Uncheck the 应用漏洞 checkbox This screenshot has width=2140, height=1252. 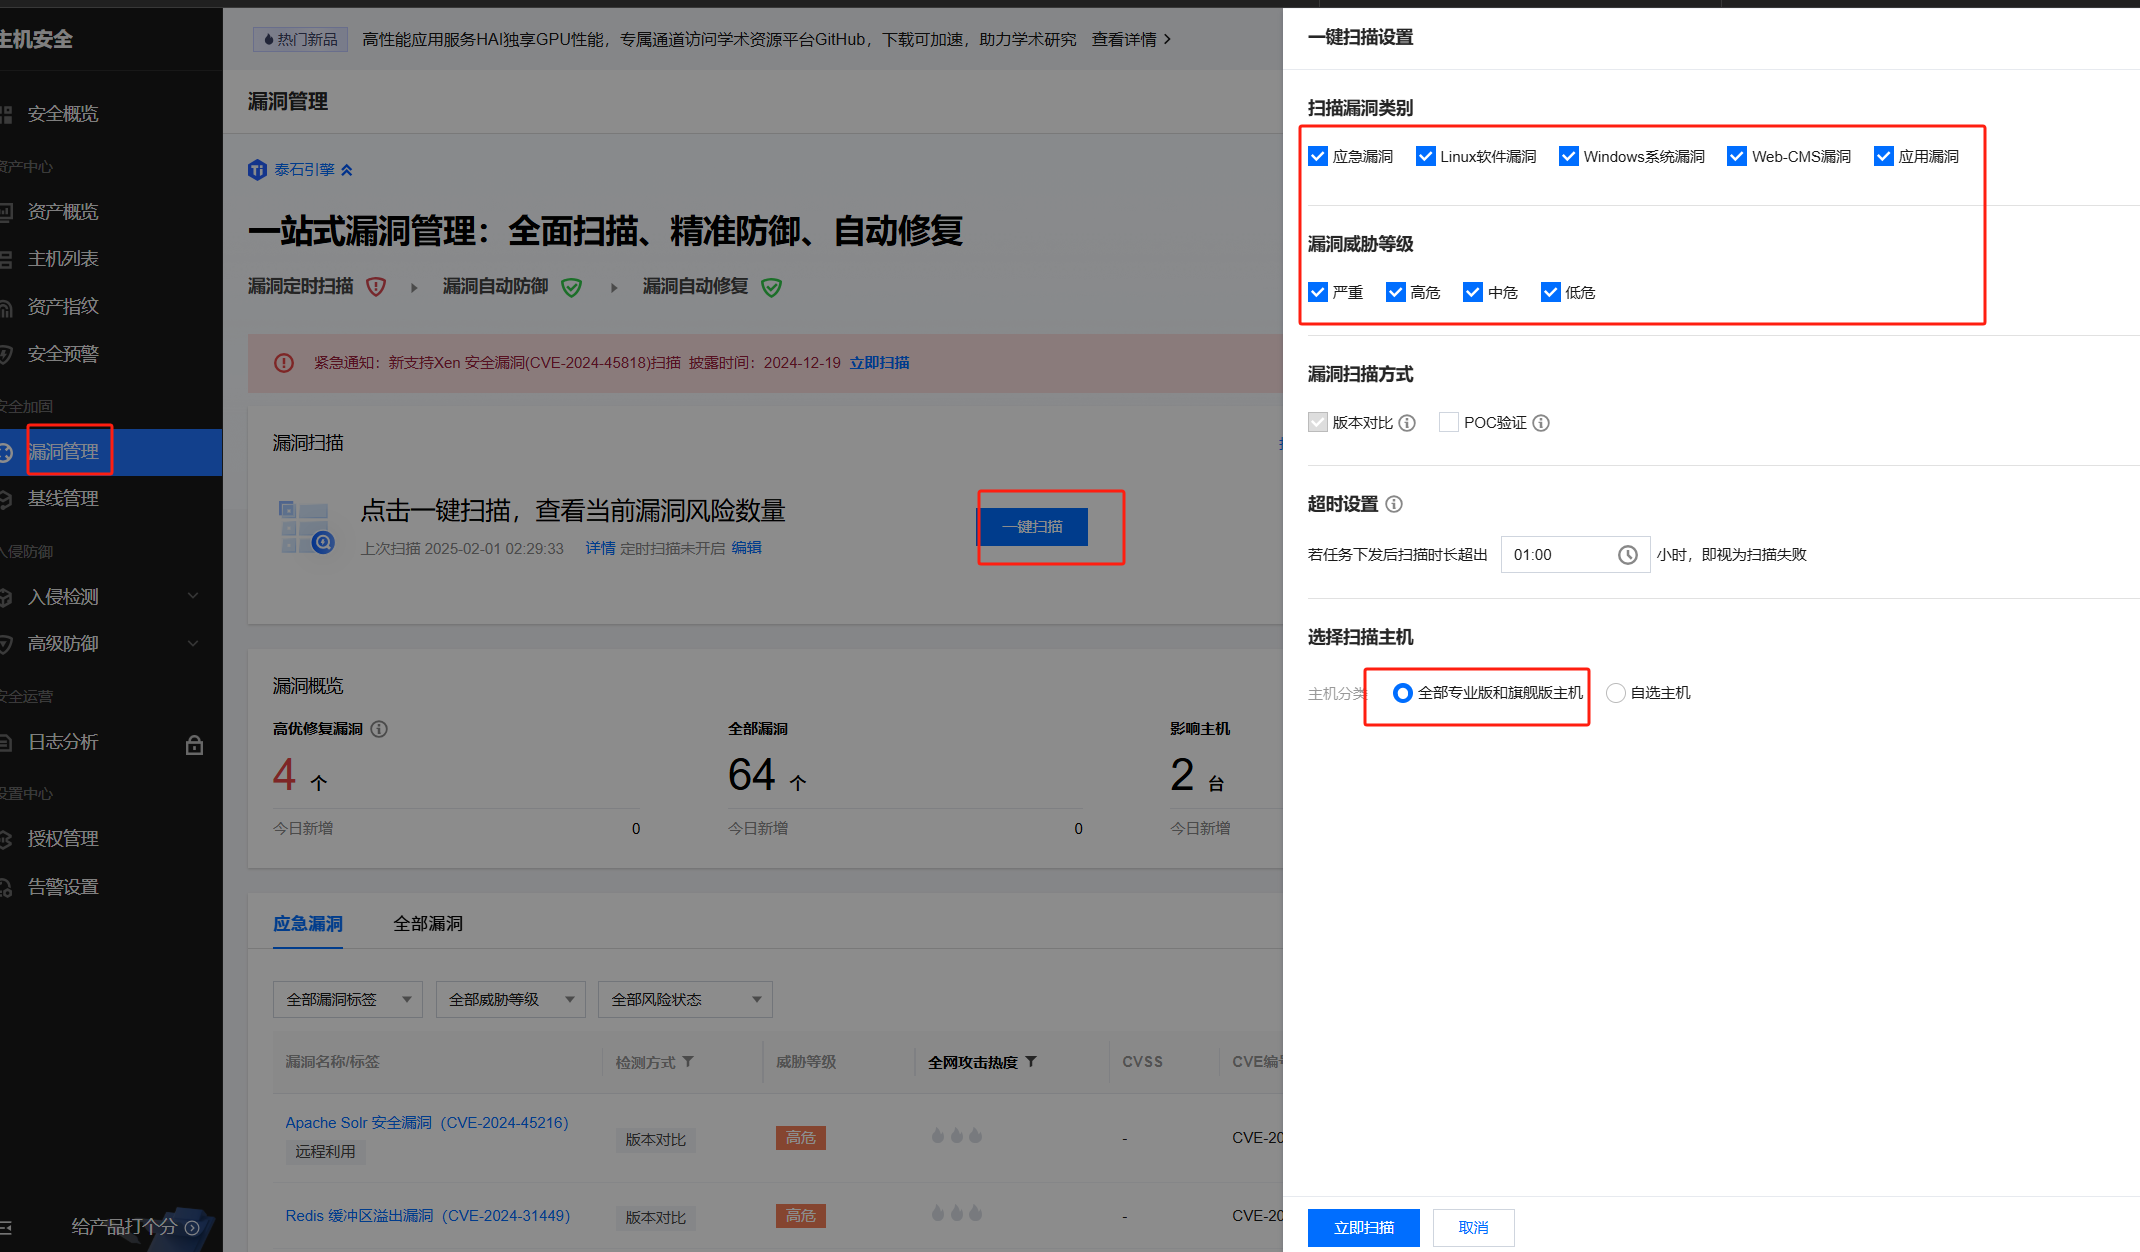tap(1883, 156)
